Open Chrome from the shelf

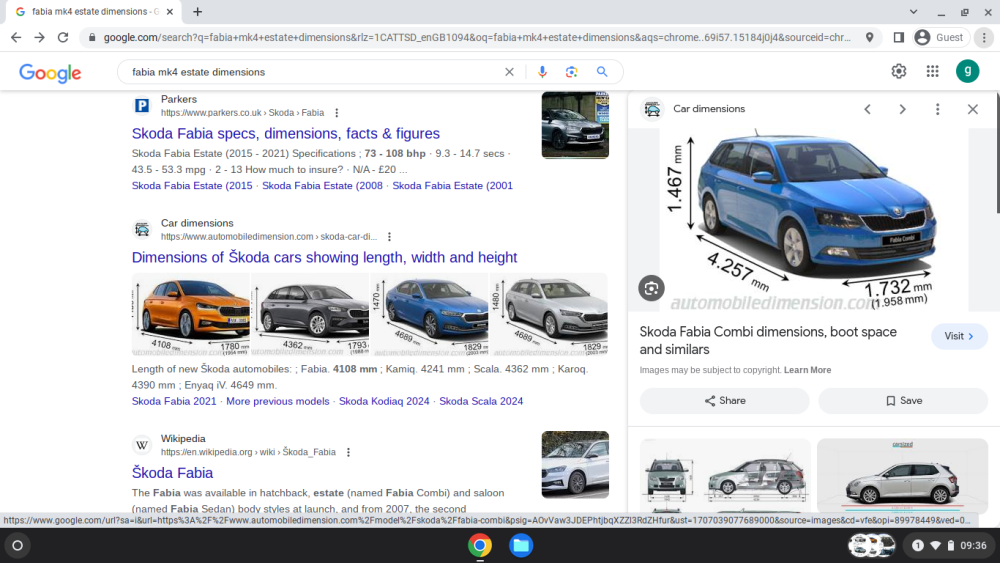(480, 545)
